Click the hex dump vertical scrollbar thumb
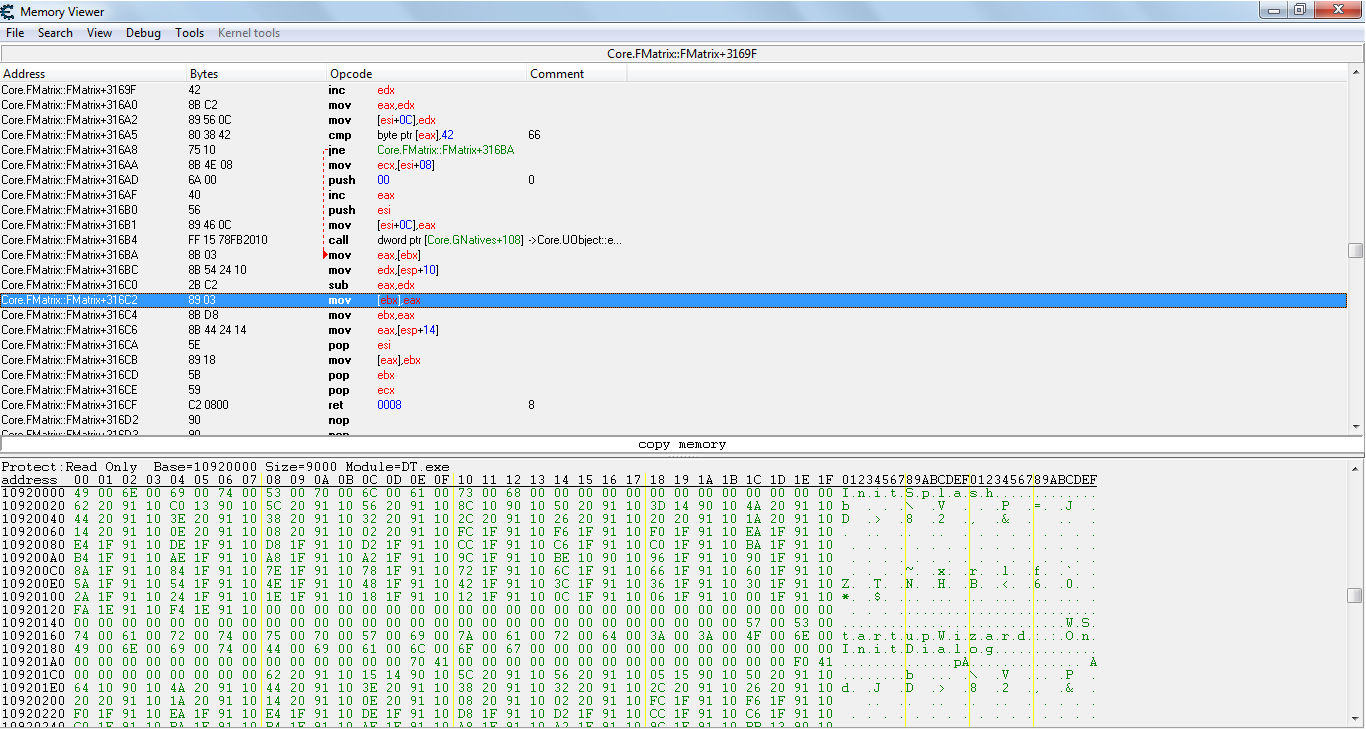 click(1355, 595)
